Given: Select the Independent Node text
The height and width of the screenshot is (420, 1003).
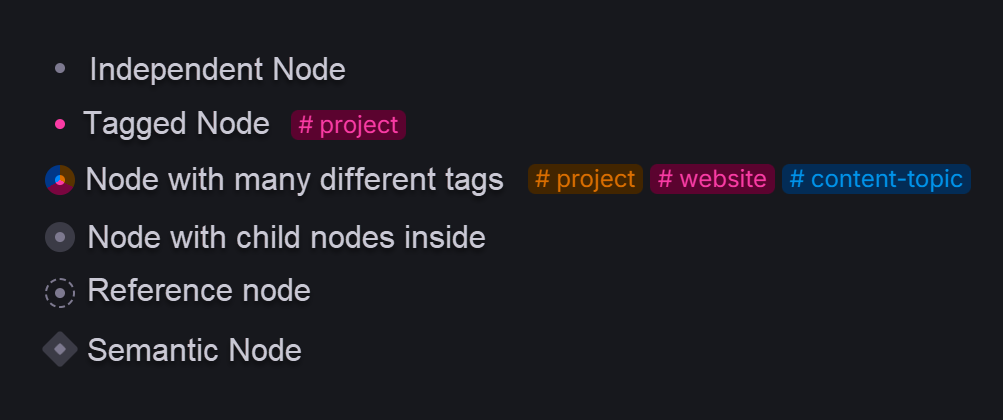Looking at the screenshot, I should point(217,69).
